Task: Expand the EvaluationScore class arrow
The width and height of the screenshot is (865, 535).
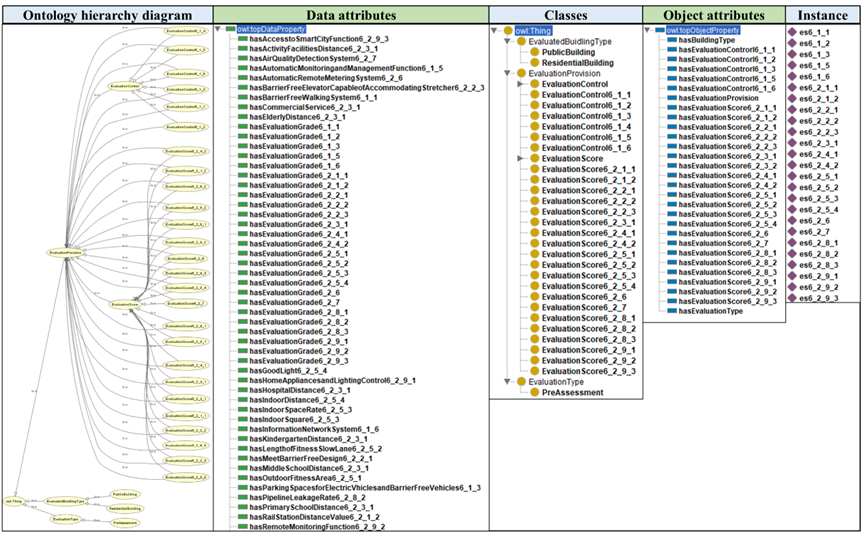Action: point(521,158)
